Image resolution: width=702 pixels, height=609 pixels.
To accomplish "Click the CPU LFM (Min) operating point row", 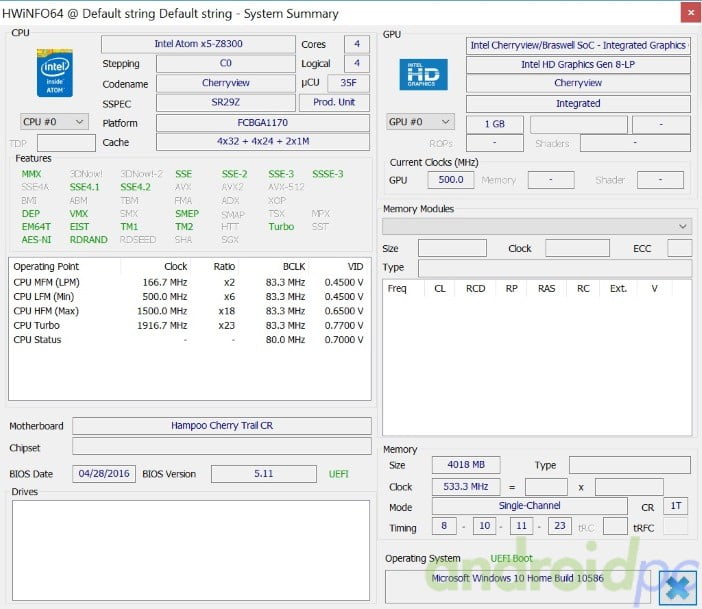I will (x=189, y=297).
